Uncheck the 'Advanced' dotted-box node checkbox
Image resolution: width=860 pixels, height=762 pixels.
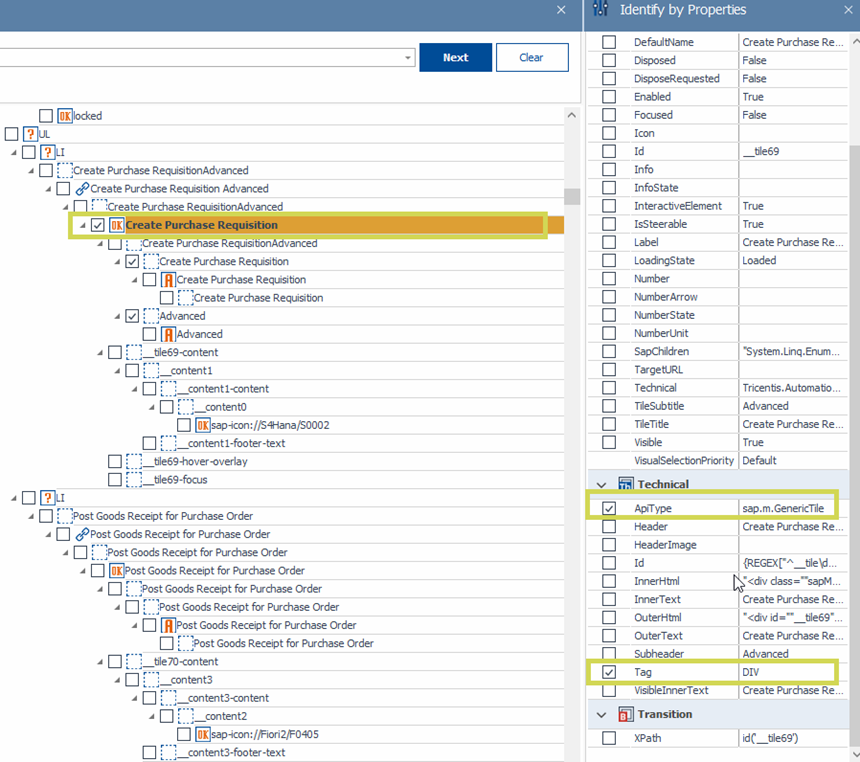132,316
